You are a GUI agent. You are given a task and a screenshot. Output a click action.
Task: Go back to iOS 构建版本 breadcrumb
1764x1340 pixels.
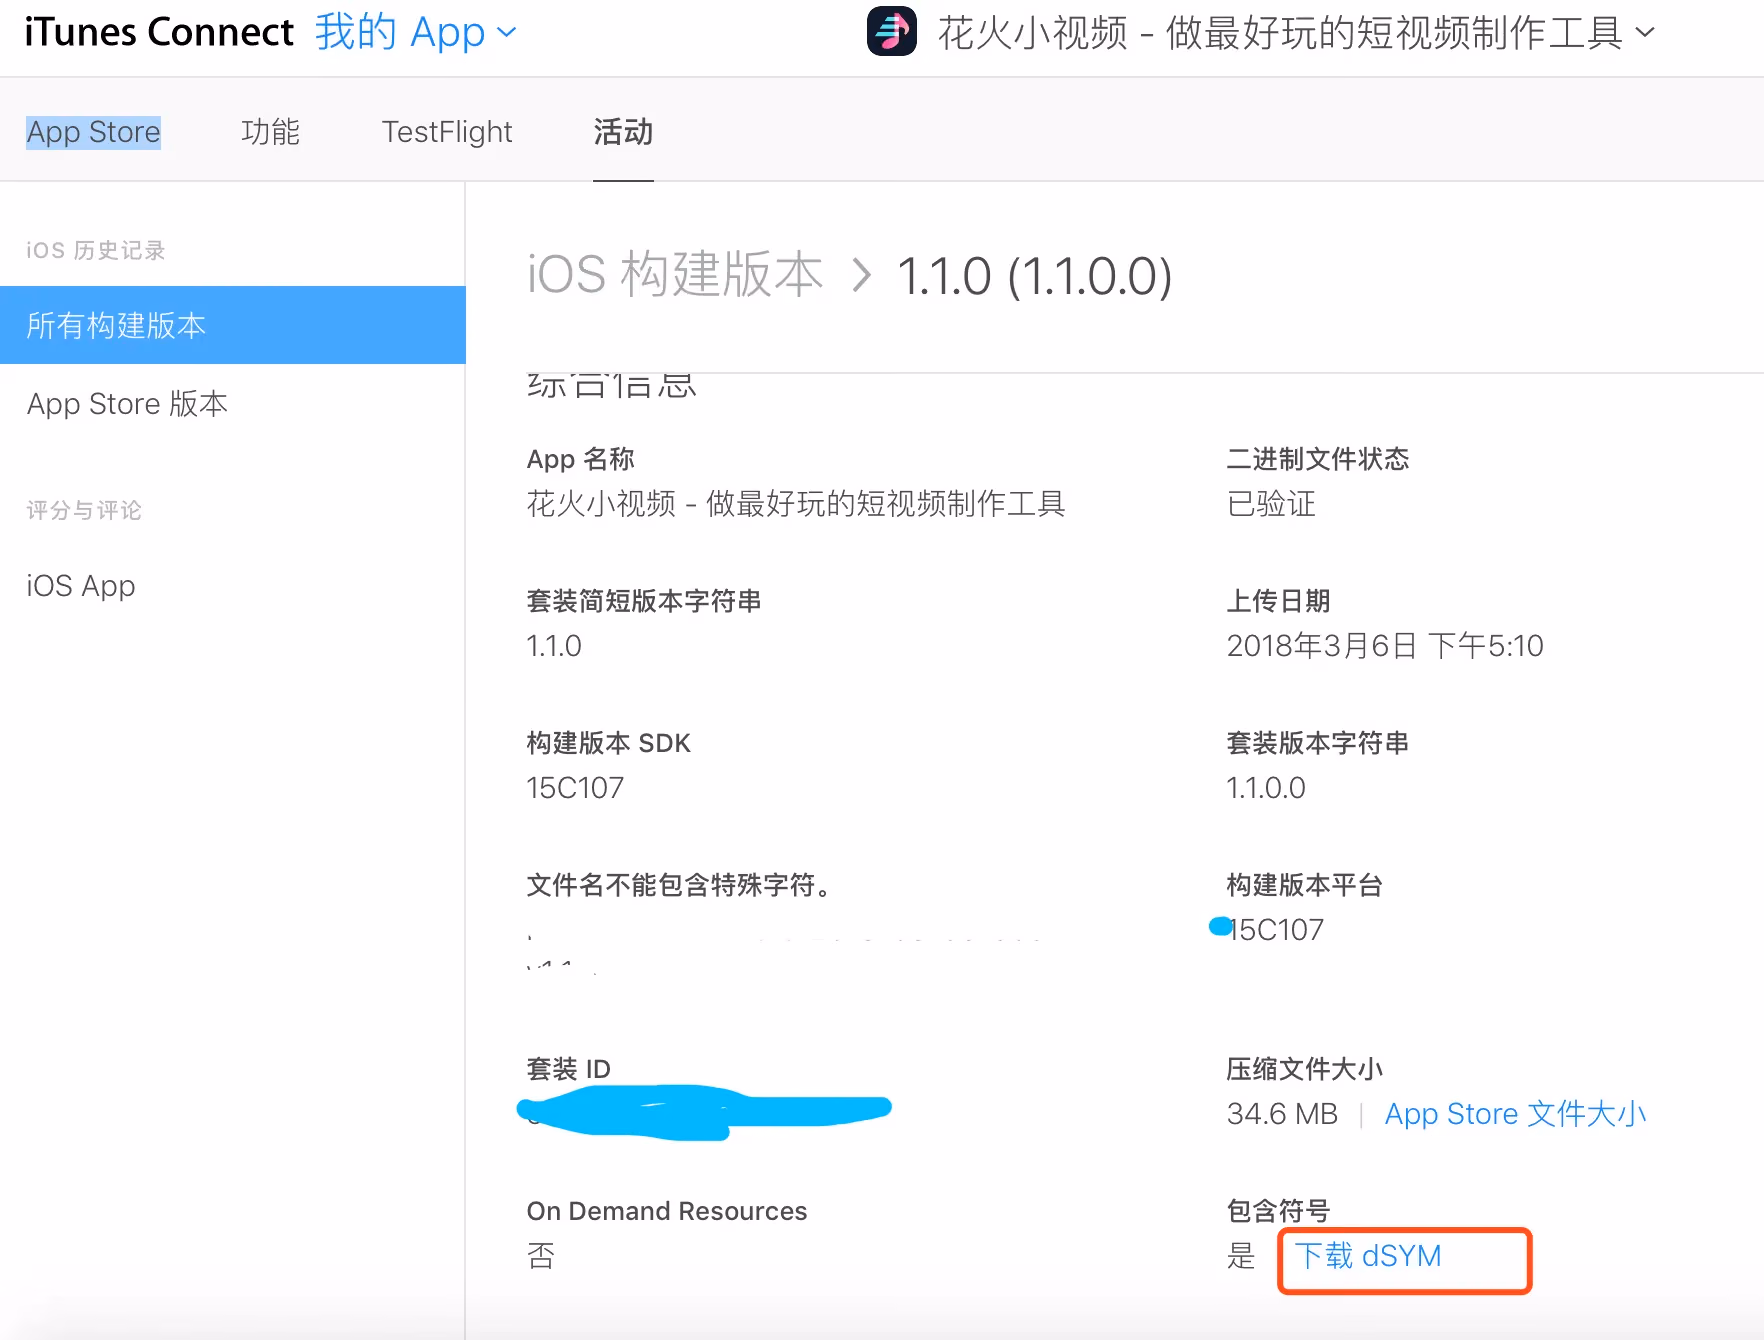pos(675,275)
